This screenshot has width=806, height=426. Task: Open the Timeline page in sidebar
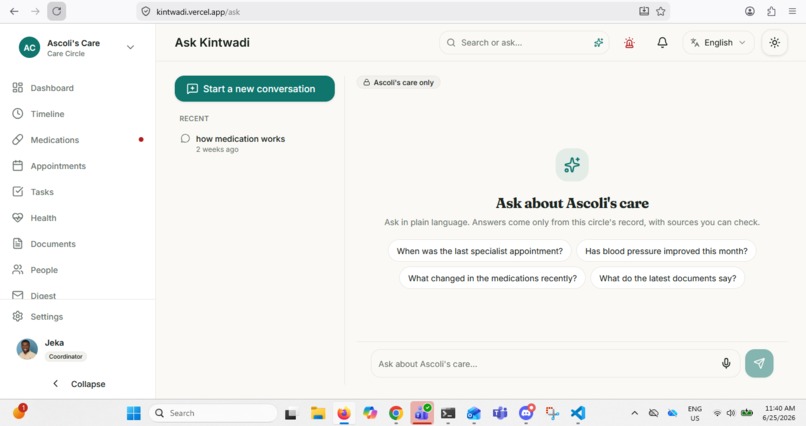coord(77,114)
